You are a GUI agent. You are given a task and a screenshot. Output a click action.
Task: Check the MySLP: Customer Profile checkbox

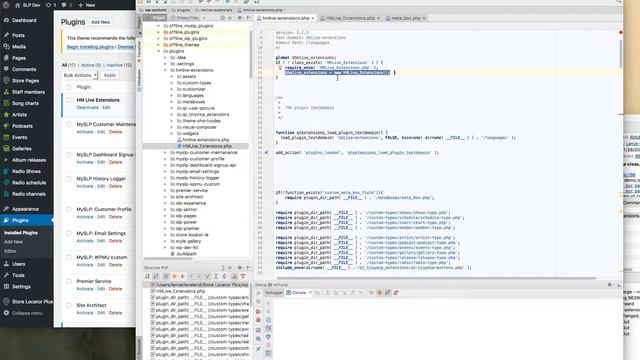69,209
